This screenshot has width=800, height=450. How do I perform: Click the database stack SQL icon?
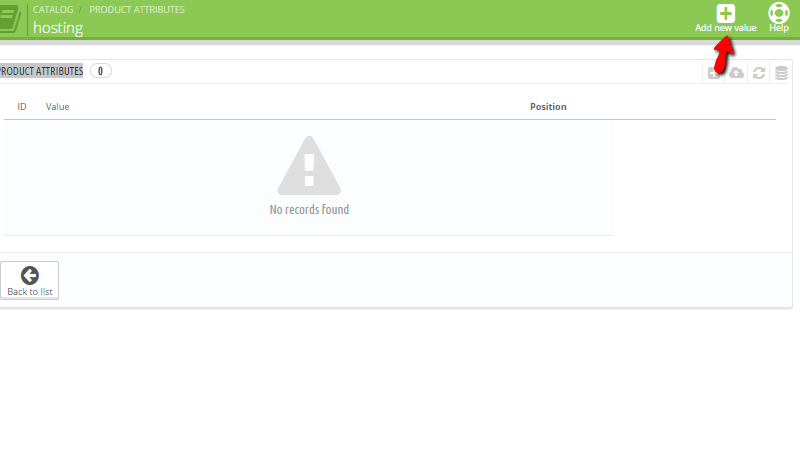point(782,73)
